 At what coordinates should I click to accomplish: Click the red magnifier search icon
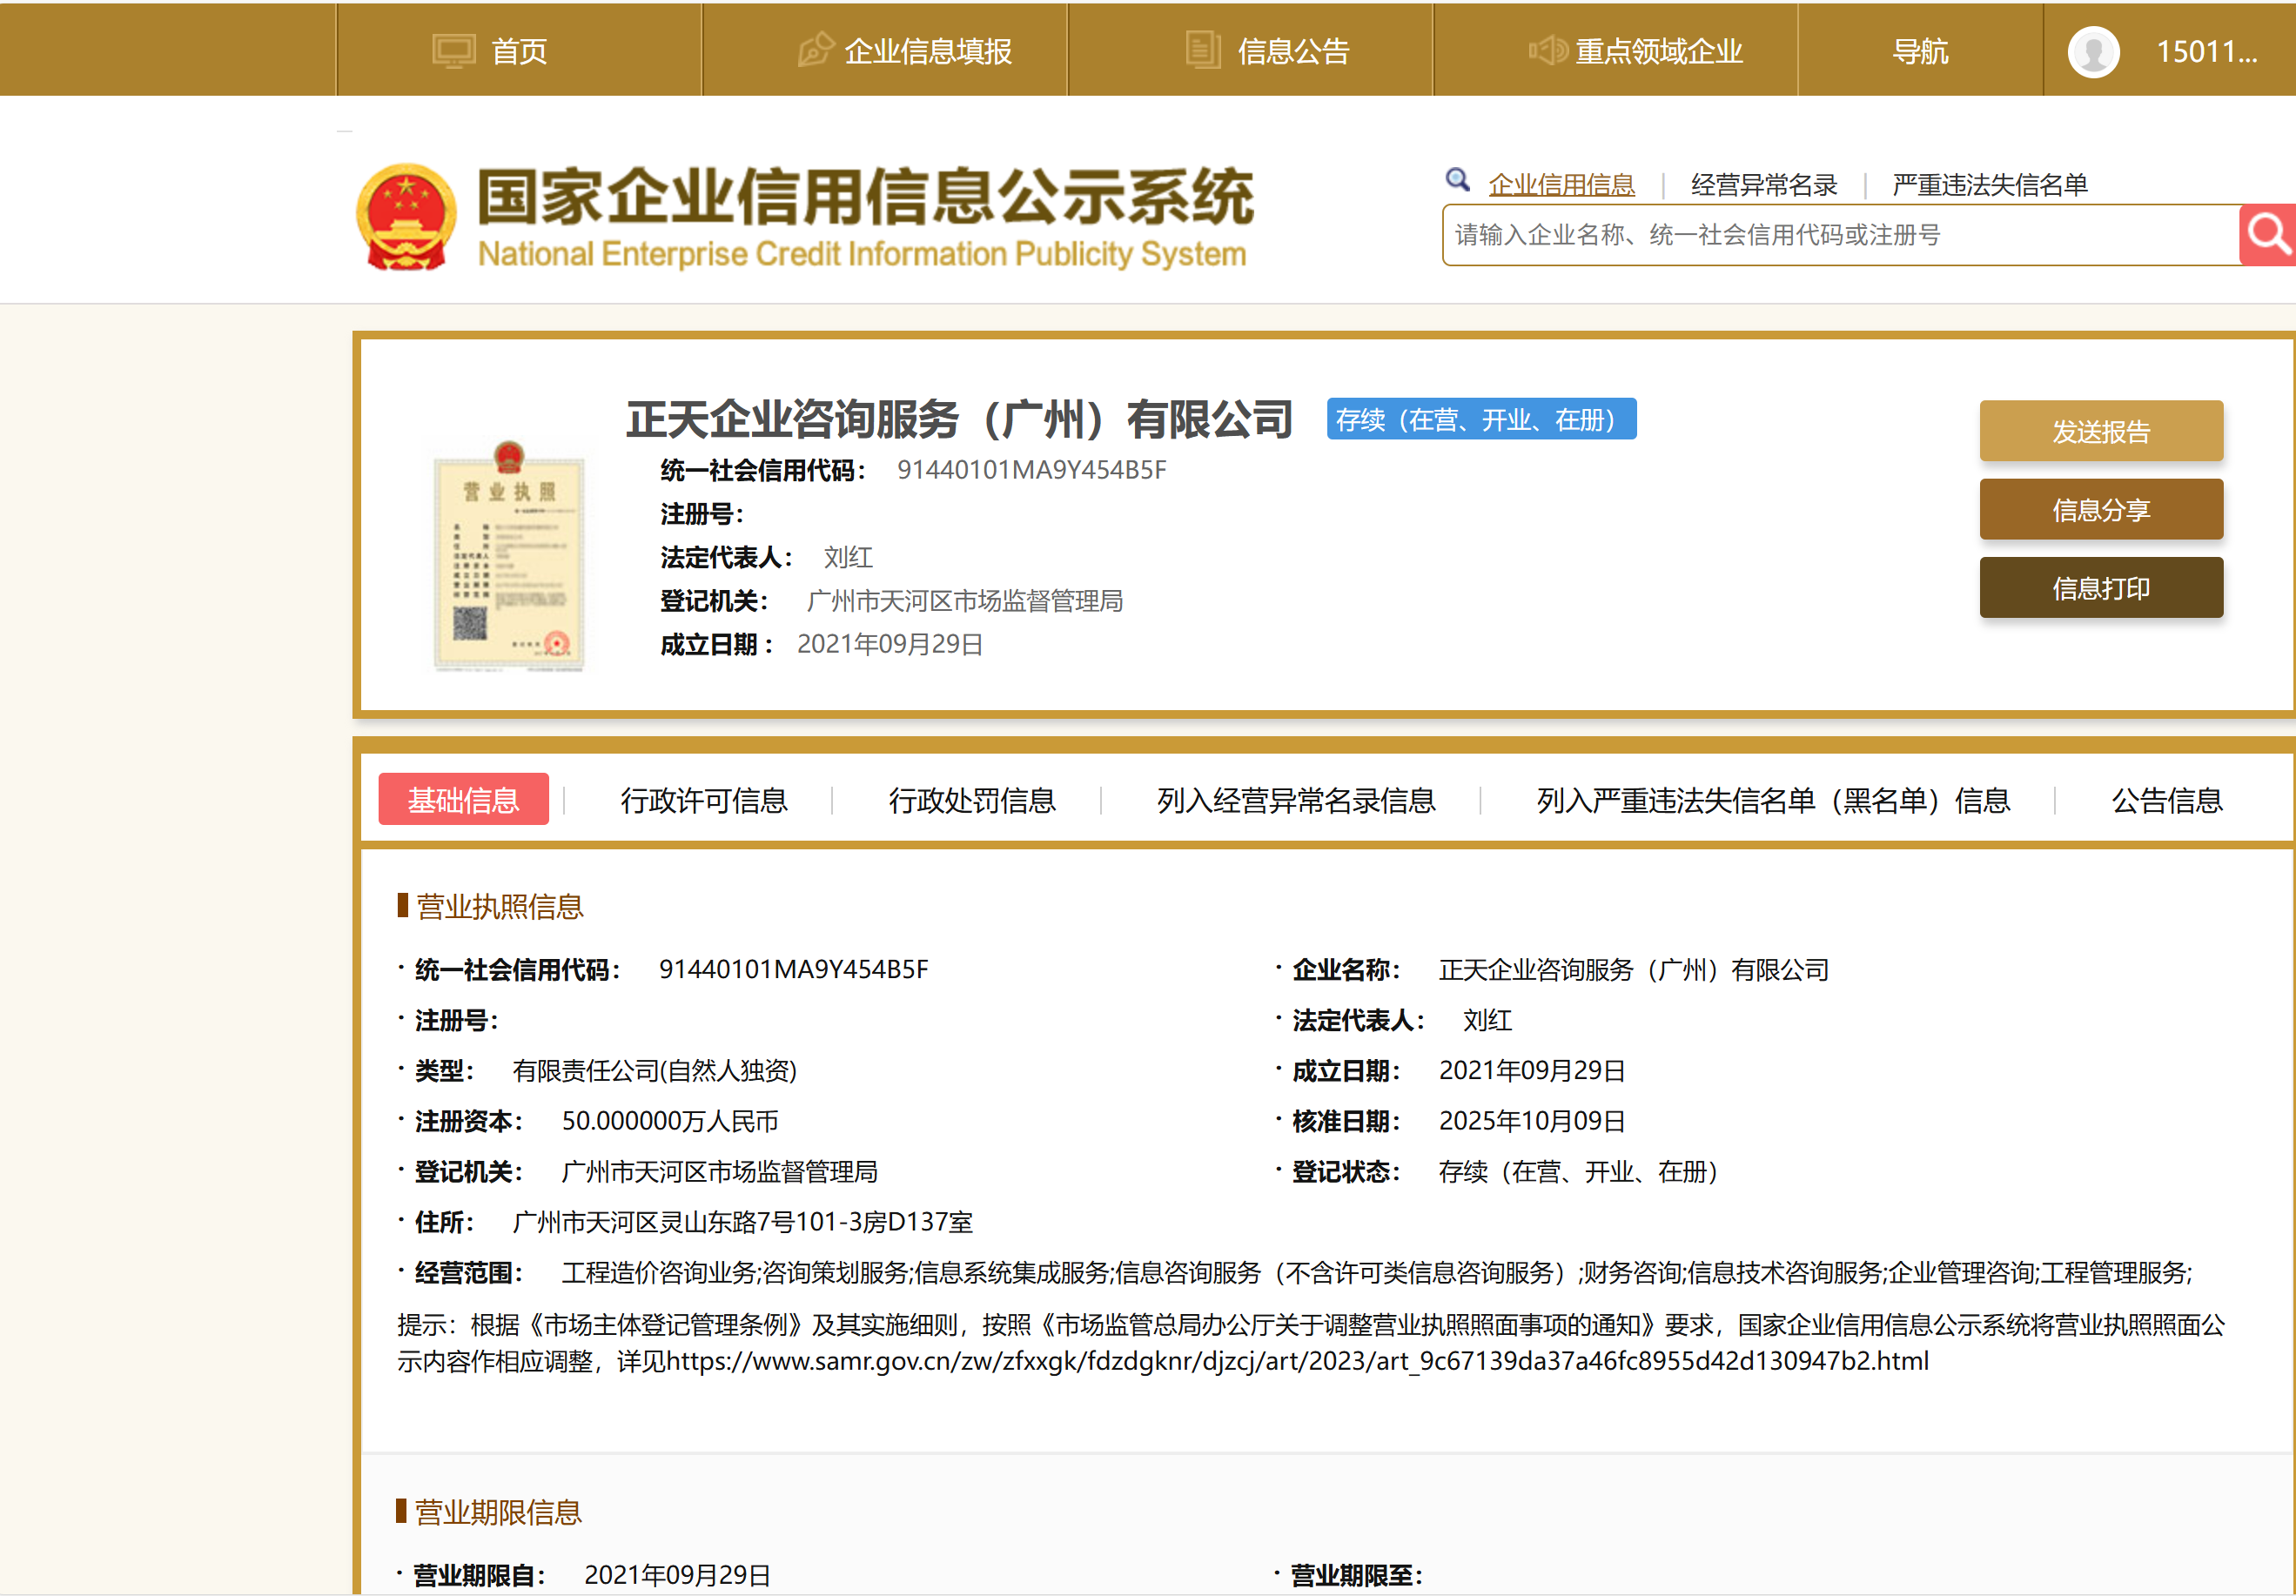[x=2267, y=235]
